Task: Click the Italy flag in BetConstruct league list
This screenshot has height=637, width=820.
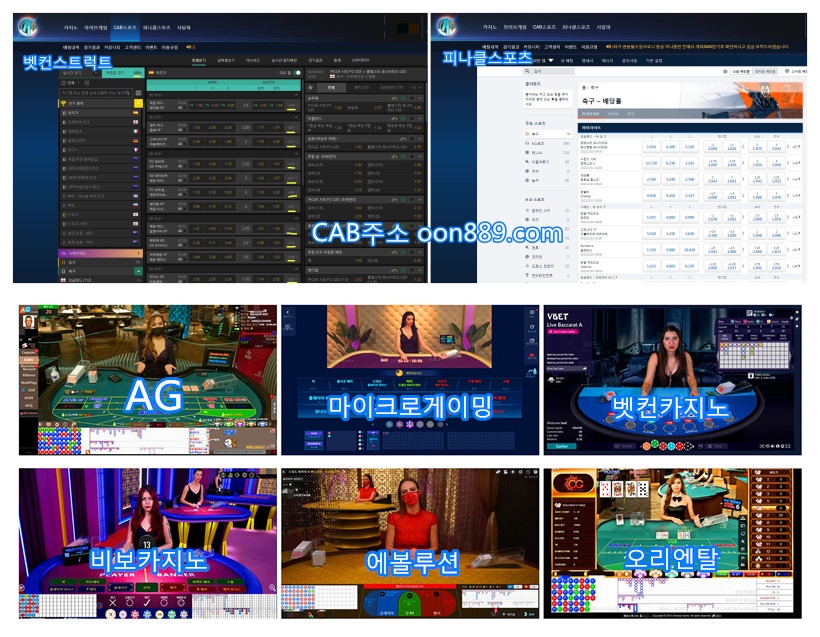Action: [135, 131]
